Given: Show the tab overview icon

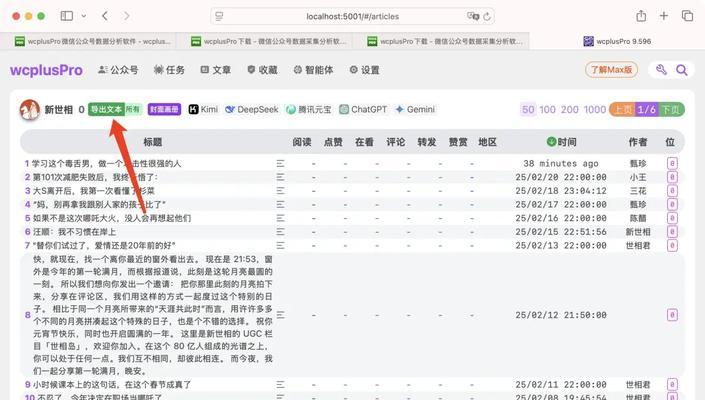Looking at the screenshot, I should point(687,16).
